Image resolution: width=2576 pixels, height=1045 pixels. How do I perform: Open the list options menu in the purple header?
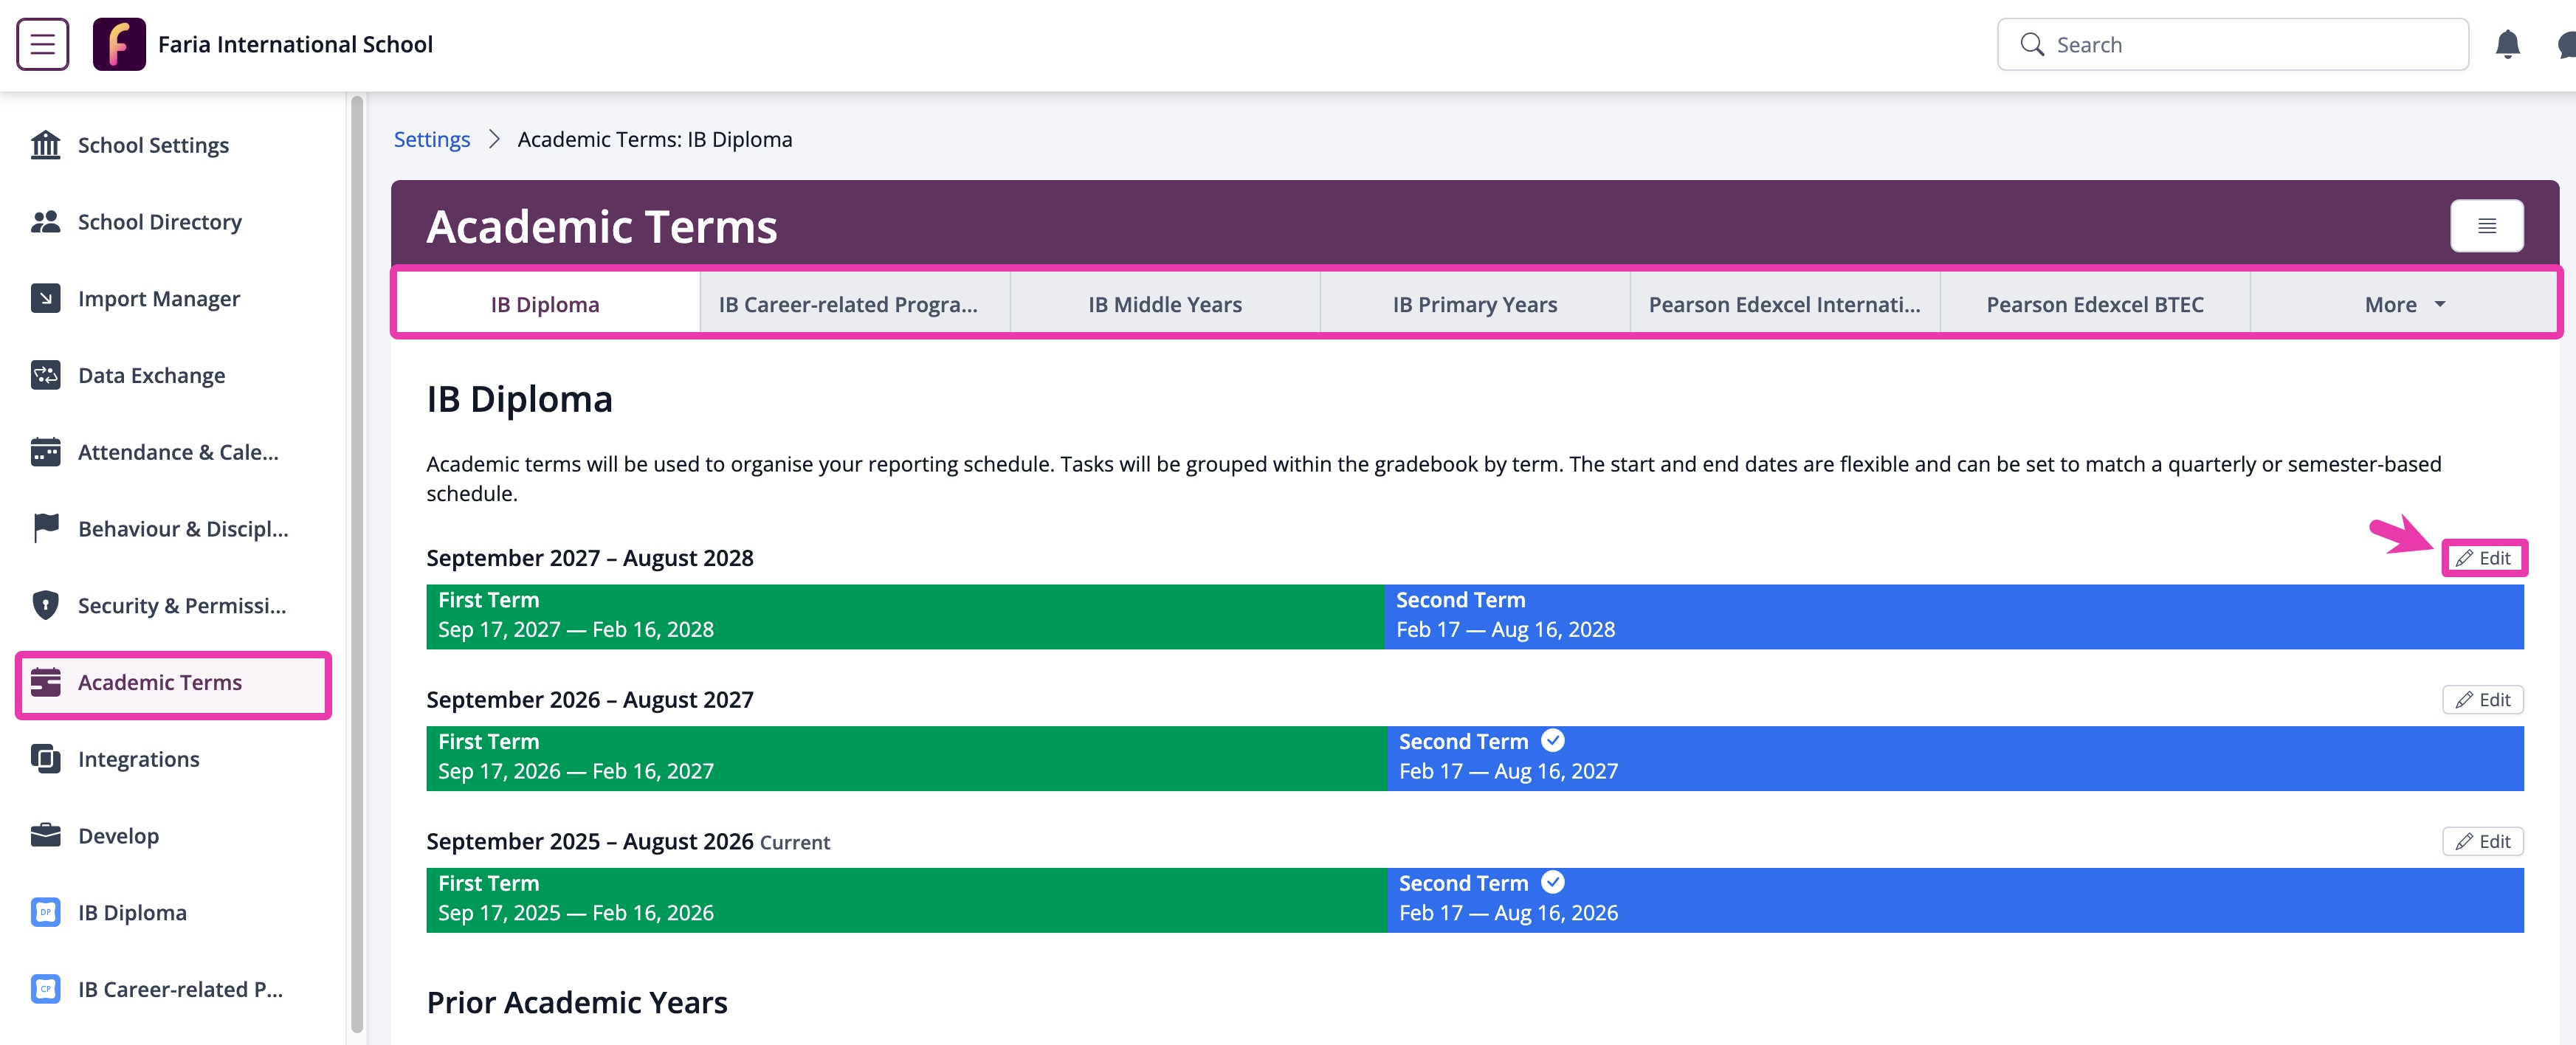[2487, 225]
